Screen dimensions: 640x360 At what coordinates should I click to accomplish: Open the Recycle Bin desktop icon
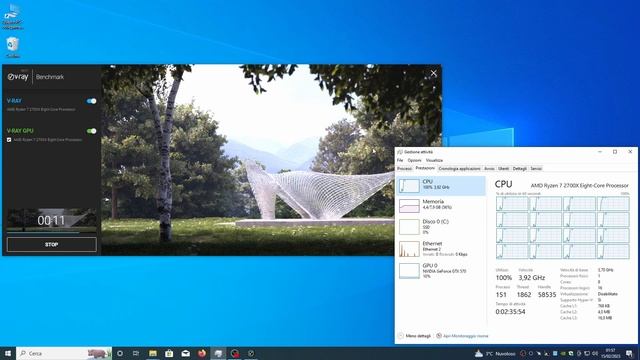point(13,47)
